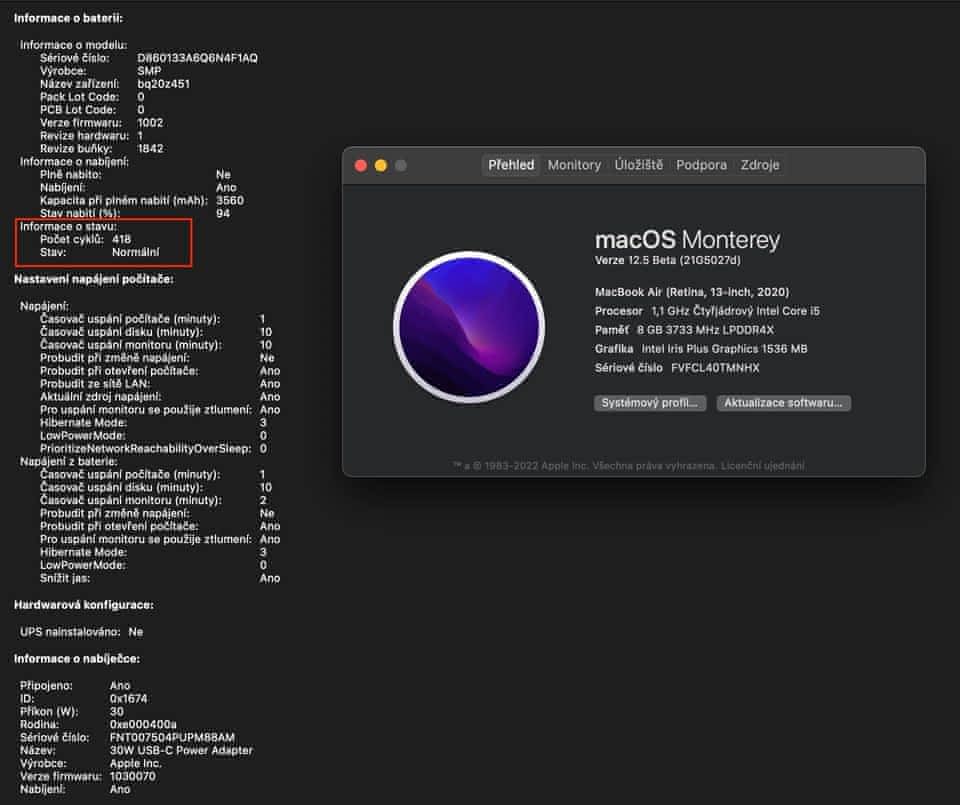This screenshot has height=805, width=960.
Task: Click the Procesor 1,1 GHz line
Action: point(707,311)
